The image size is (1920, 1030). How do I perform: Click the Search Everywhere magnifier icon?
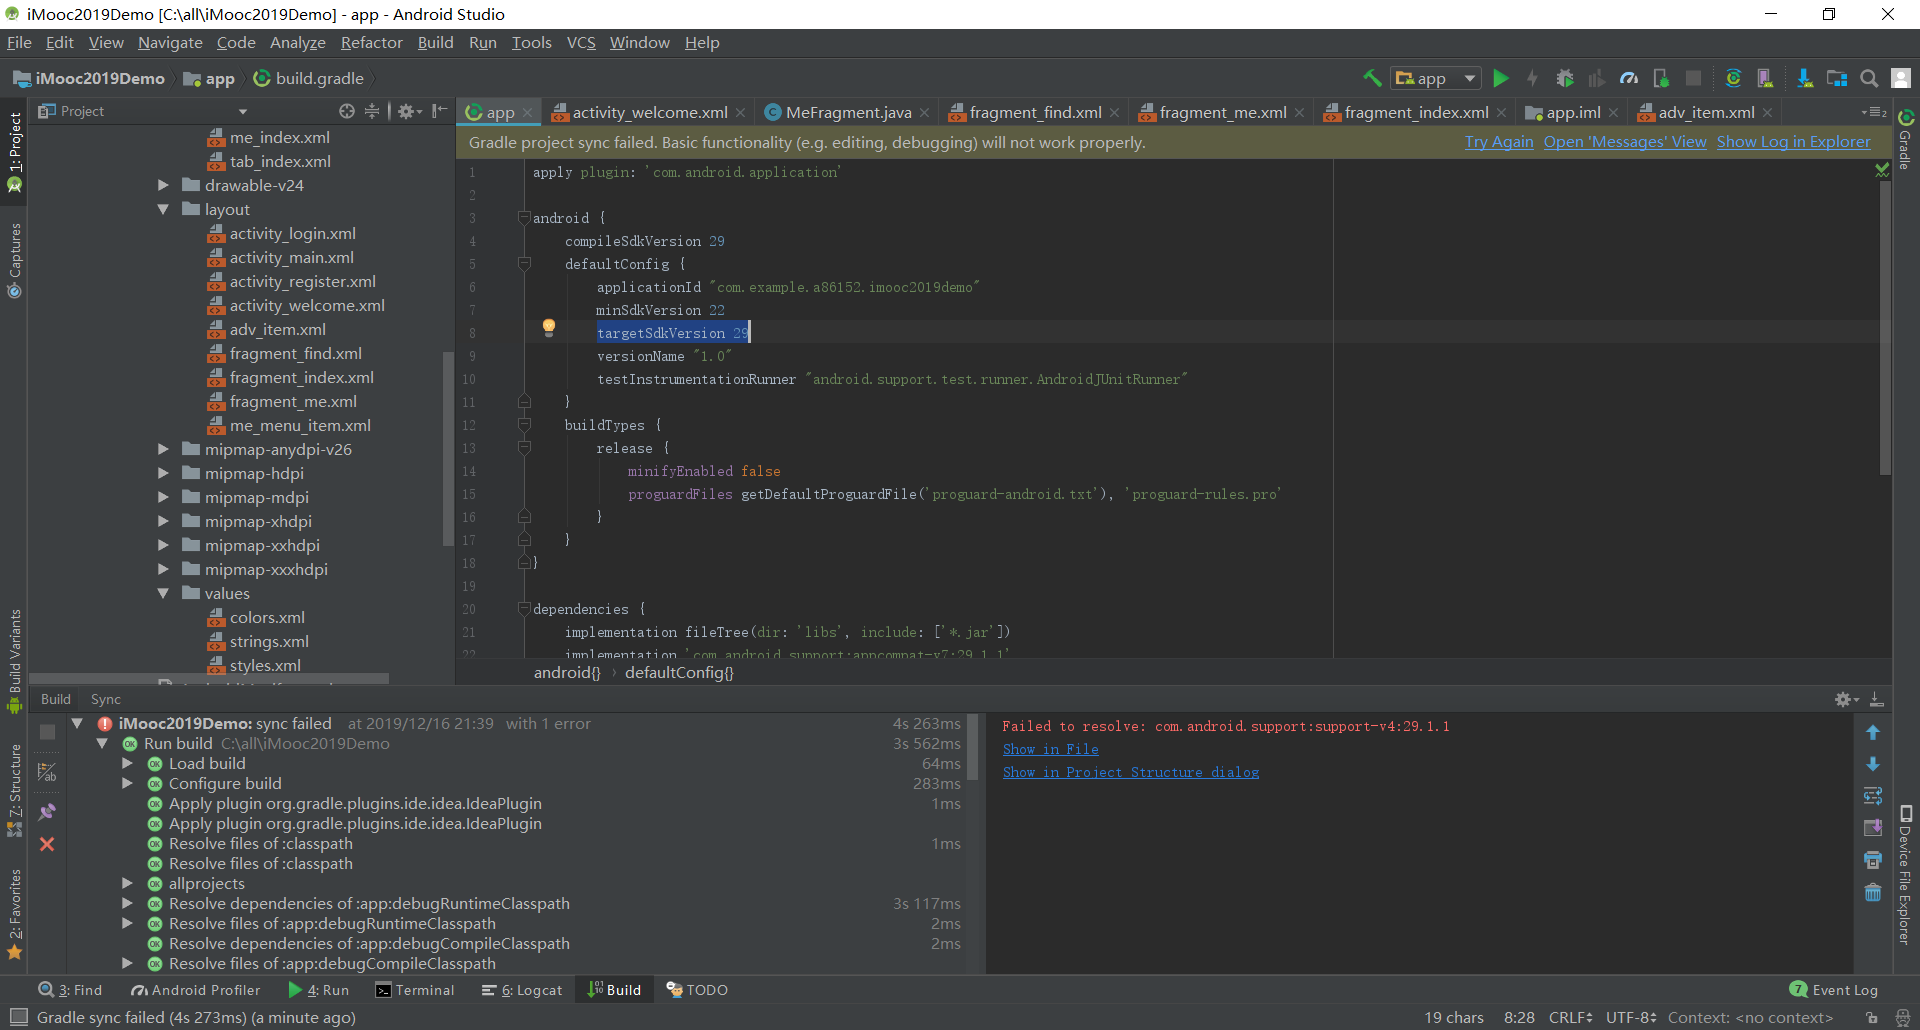[1869, 78]
